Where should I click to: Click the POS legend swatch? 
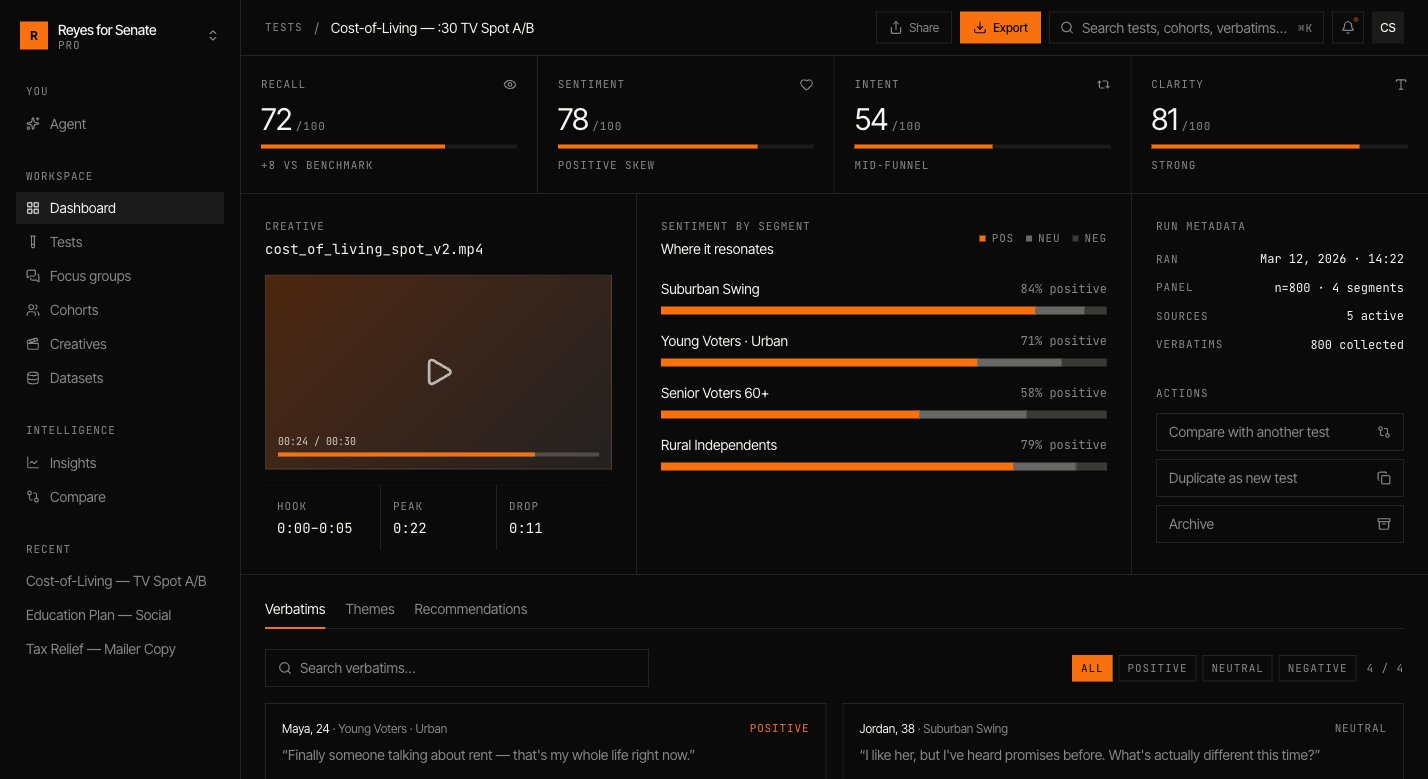point(983,239)
